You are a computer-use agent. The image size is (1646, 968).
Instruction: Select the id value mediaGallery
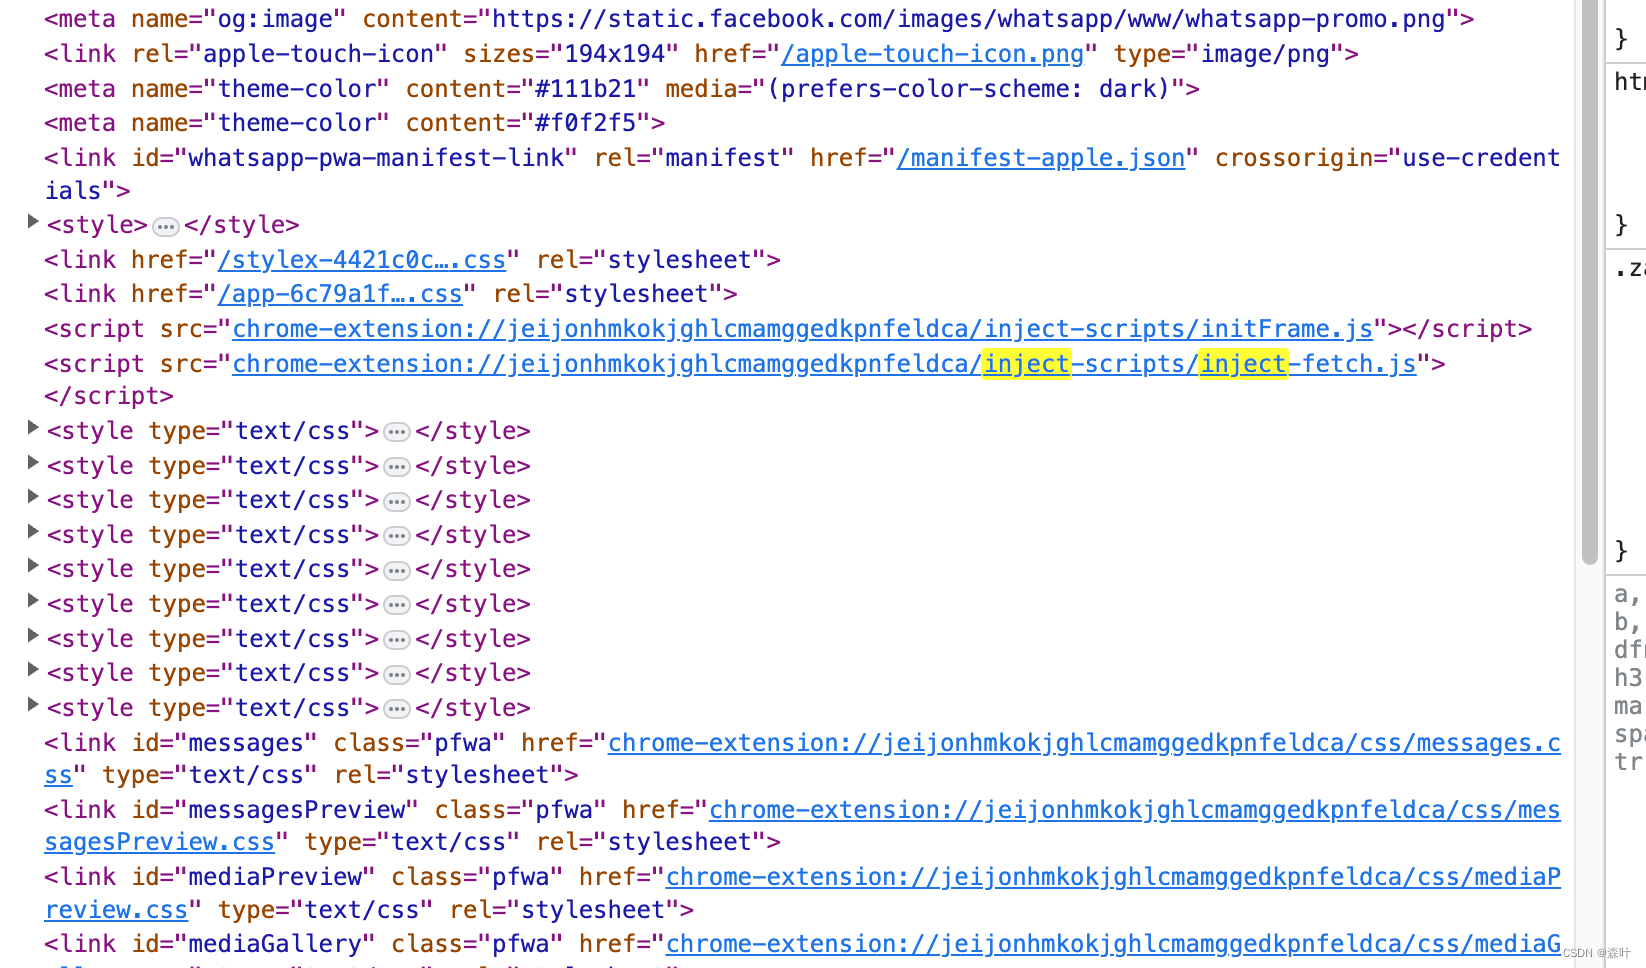click(275, 944)
